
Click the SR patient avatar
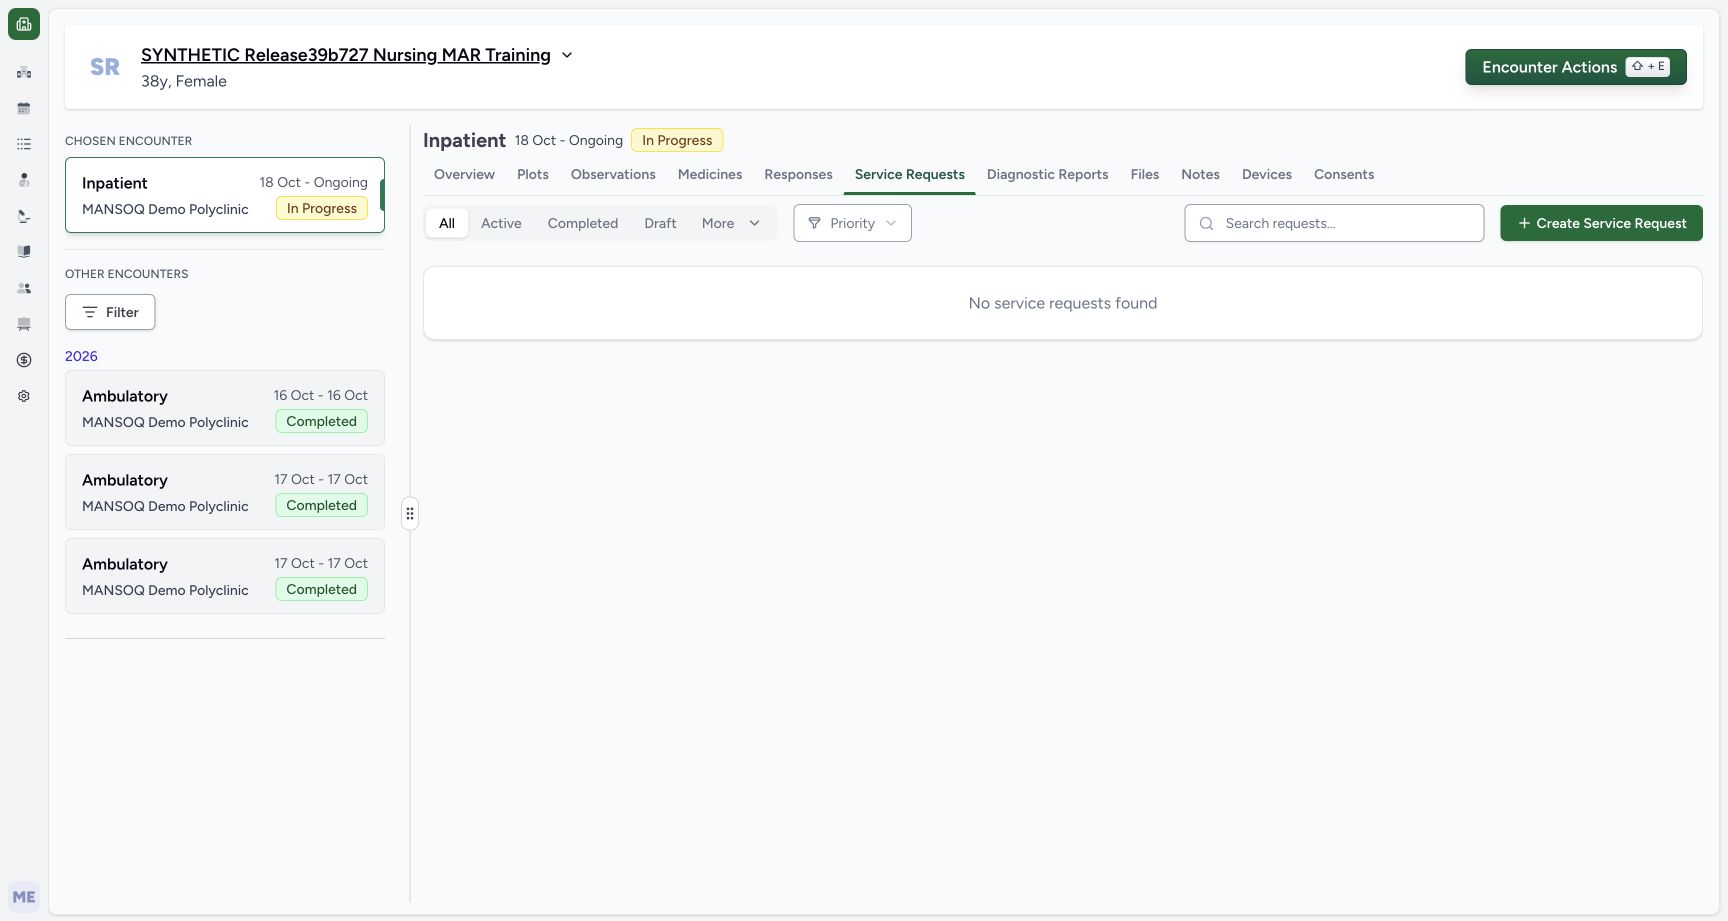pyautogui.click(x=105, y=67)
